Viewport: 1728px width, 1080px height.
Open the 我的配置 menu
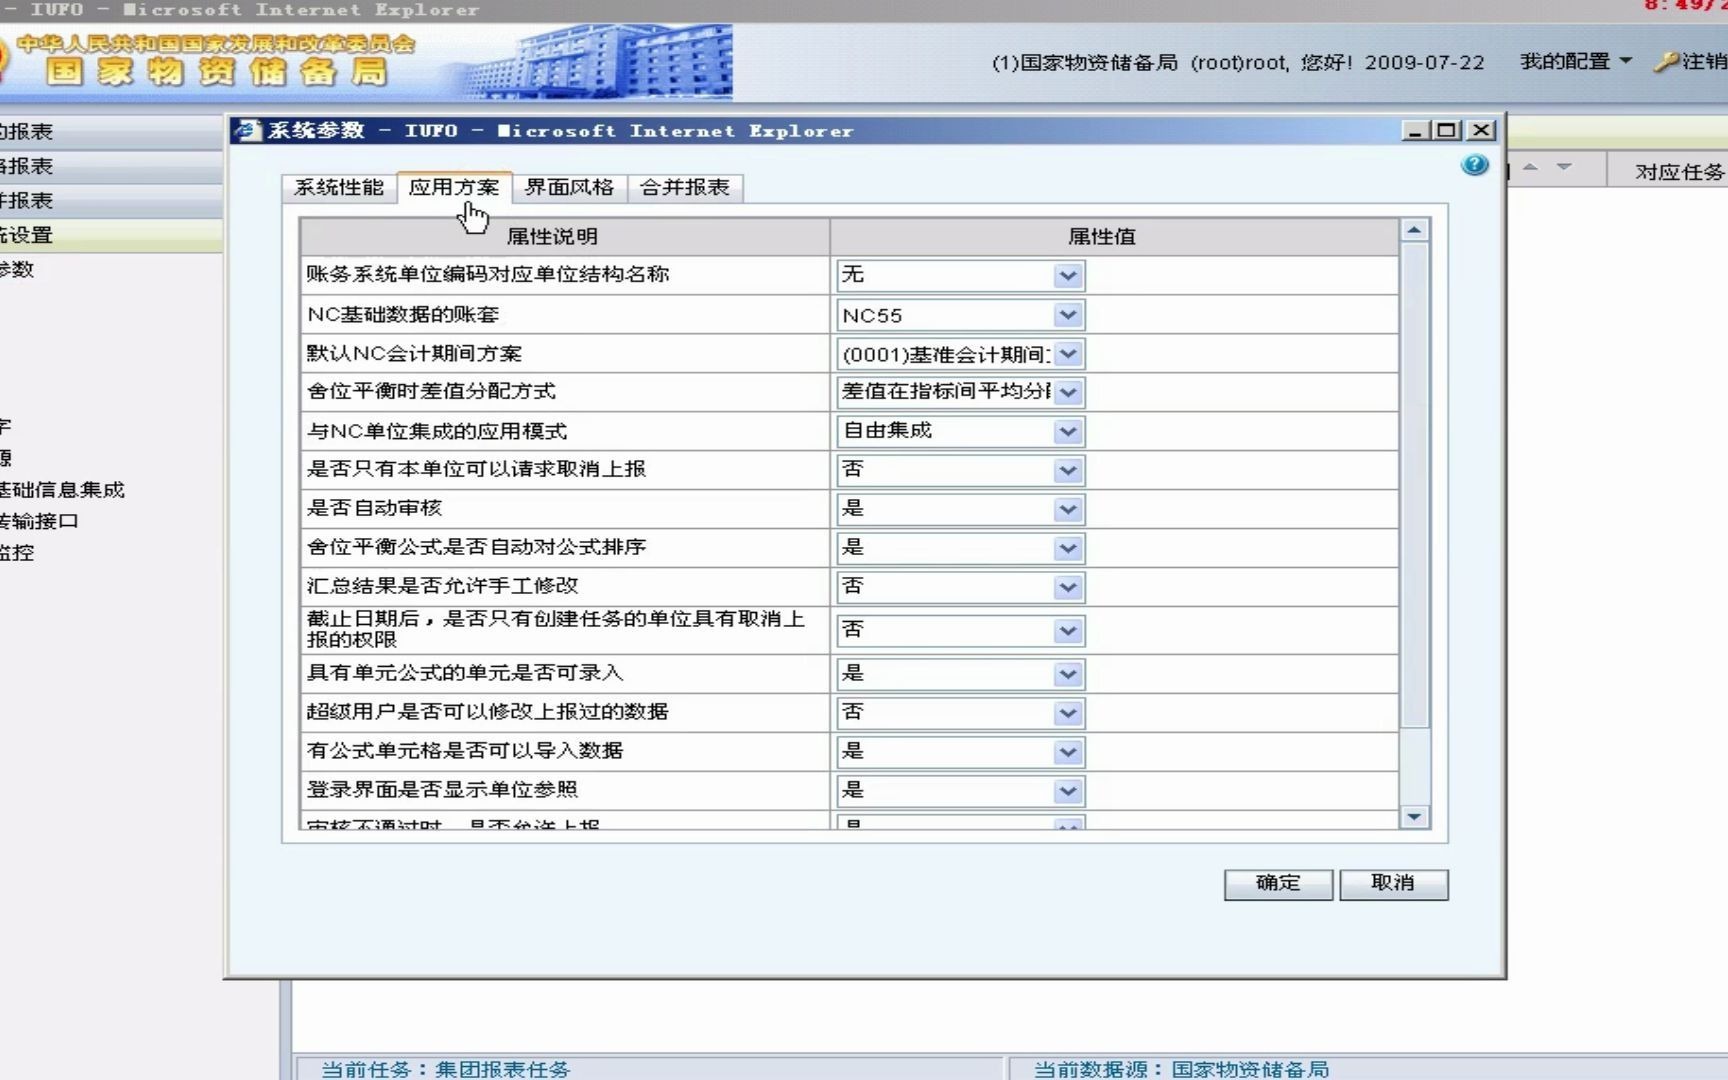click(x=1575, y=61)
